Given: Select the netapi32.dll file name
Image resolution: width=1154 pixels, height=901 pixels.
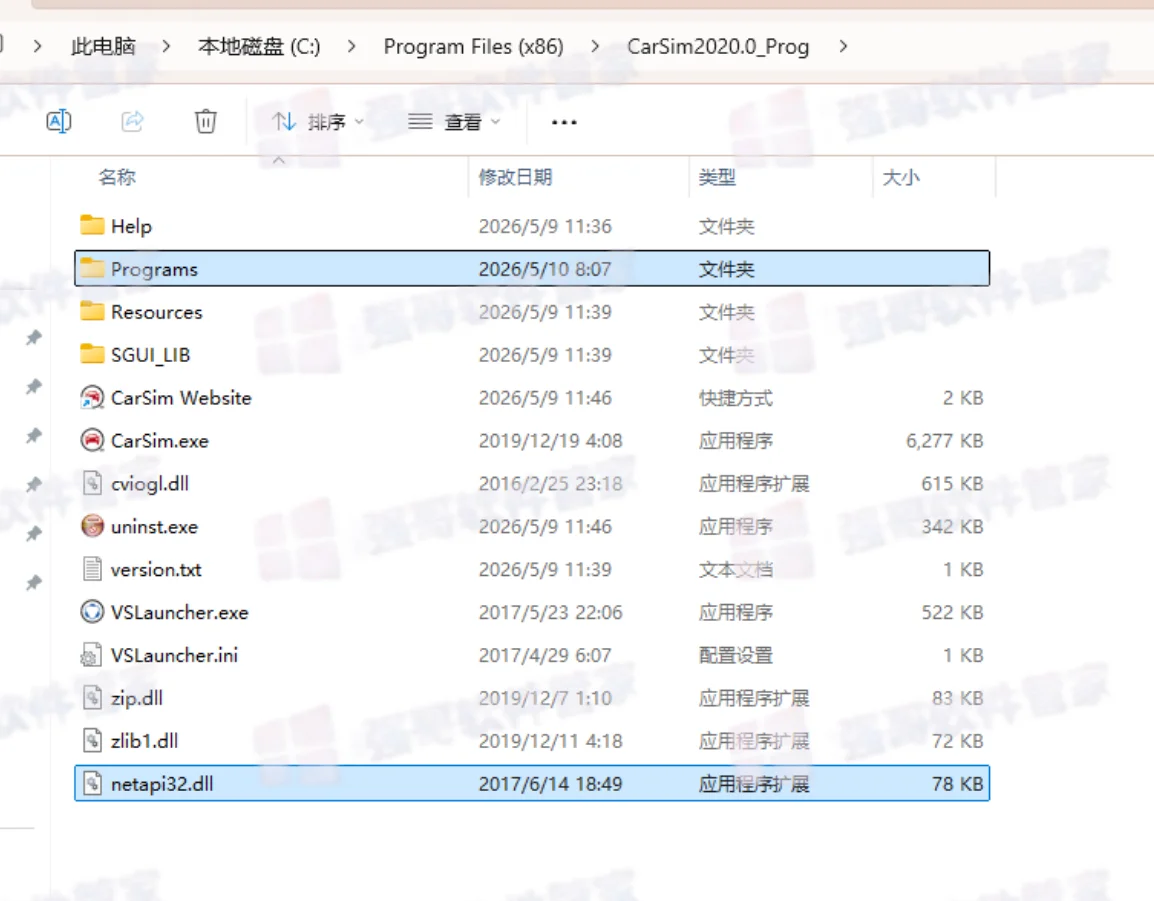Looking at the screenshot, I should (162, 784).
